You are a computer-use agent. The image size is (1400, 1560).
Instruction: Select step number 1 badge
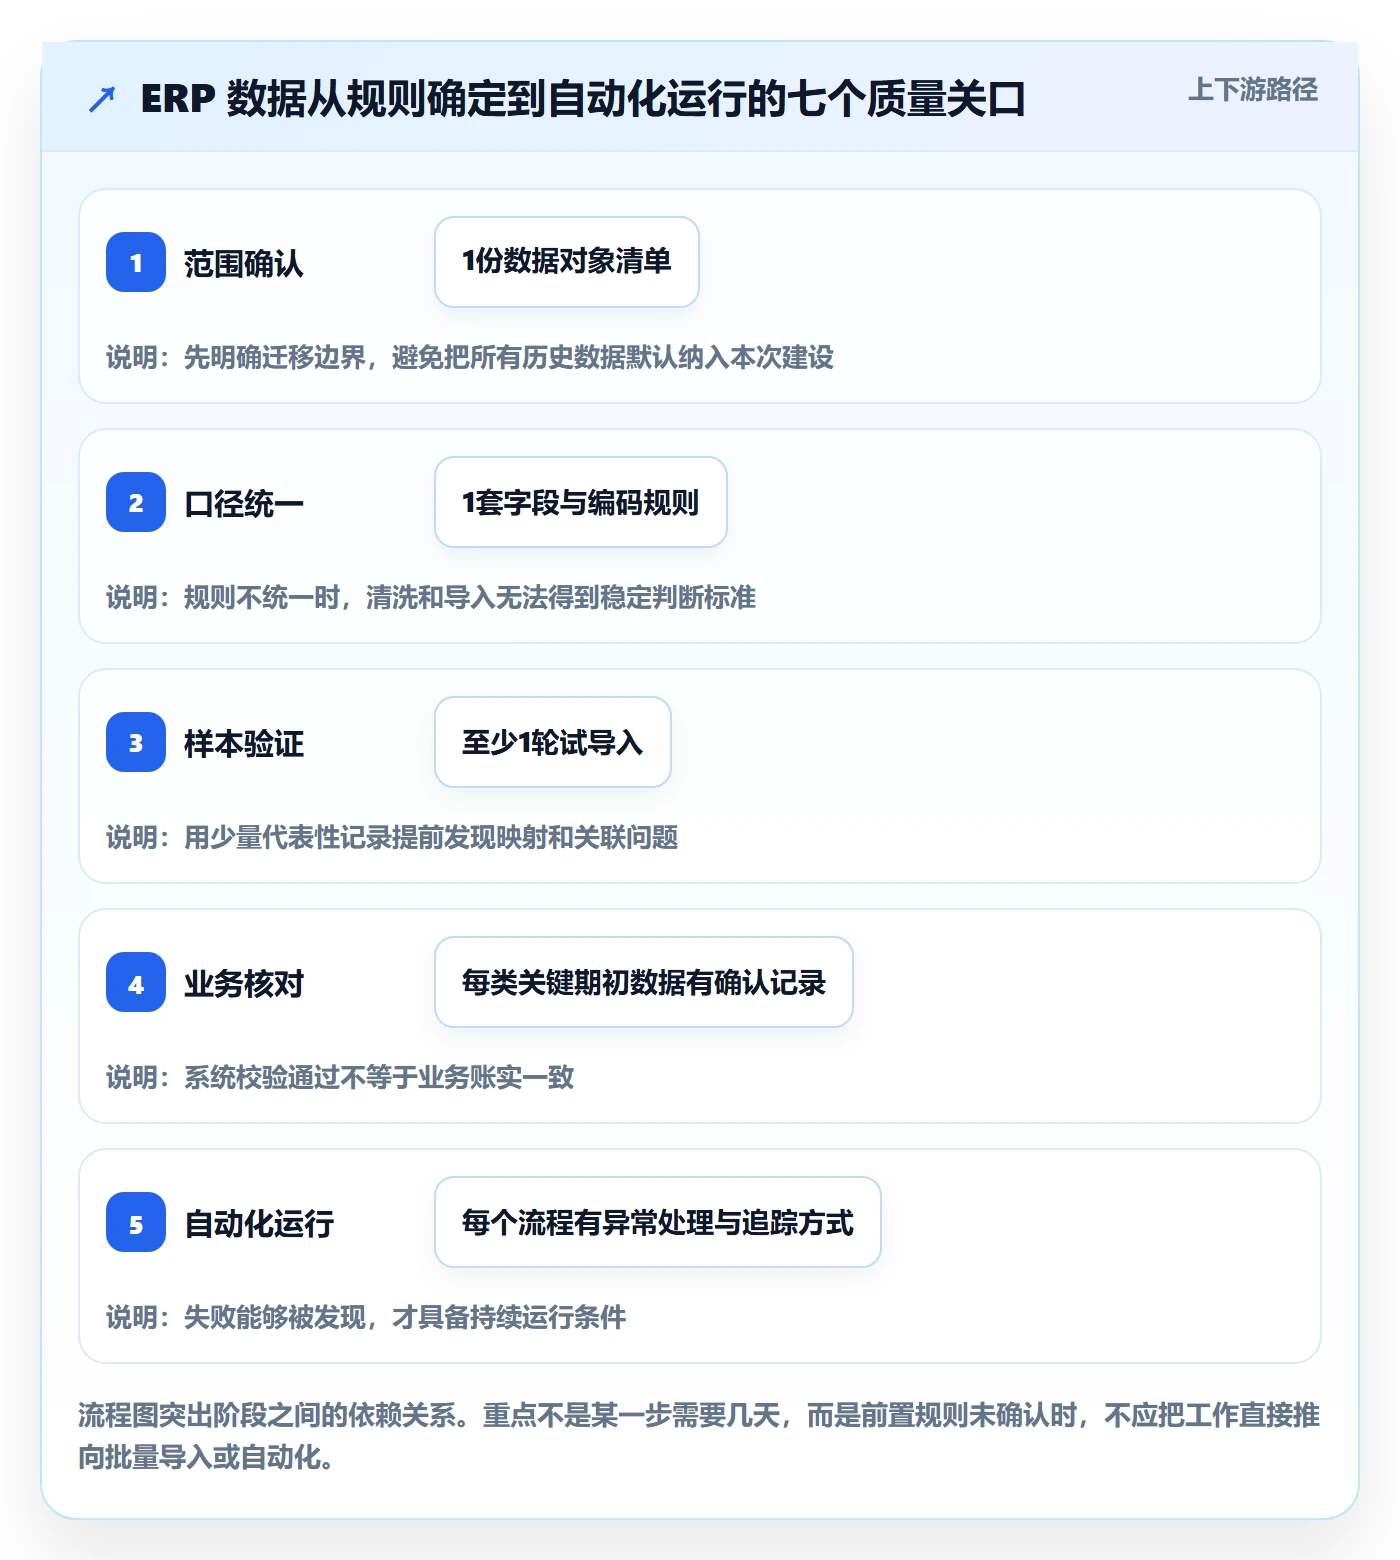tap(136, 262)
